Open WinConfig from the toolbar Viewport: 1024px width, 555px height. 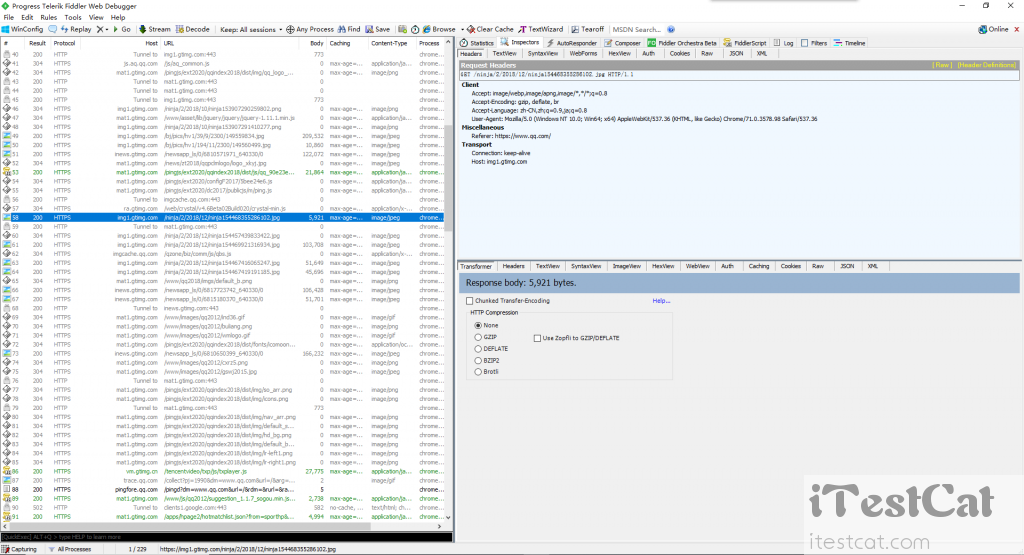tap(23, 29)
